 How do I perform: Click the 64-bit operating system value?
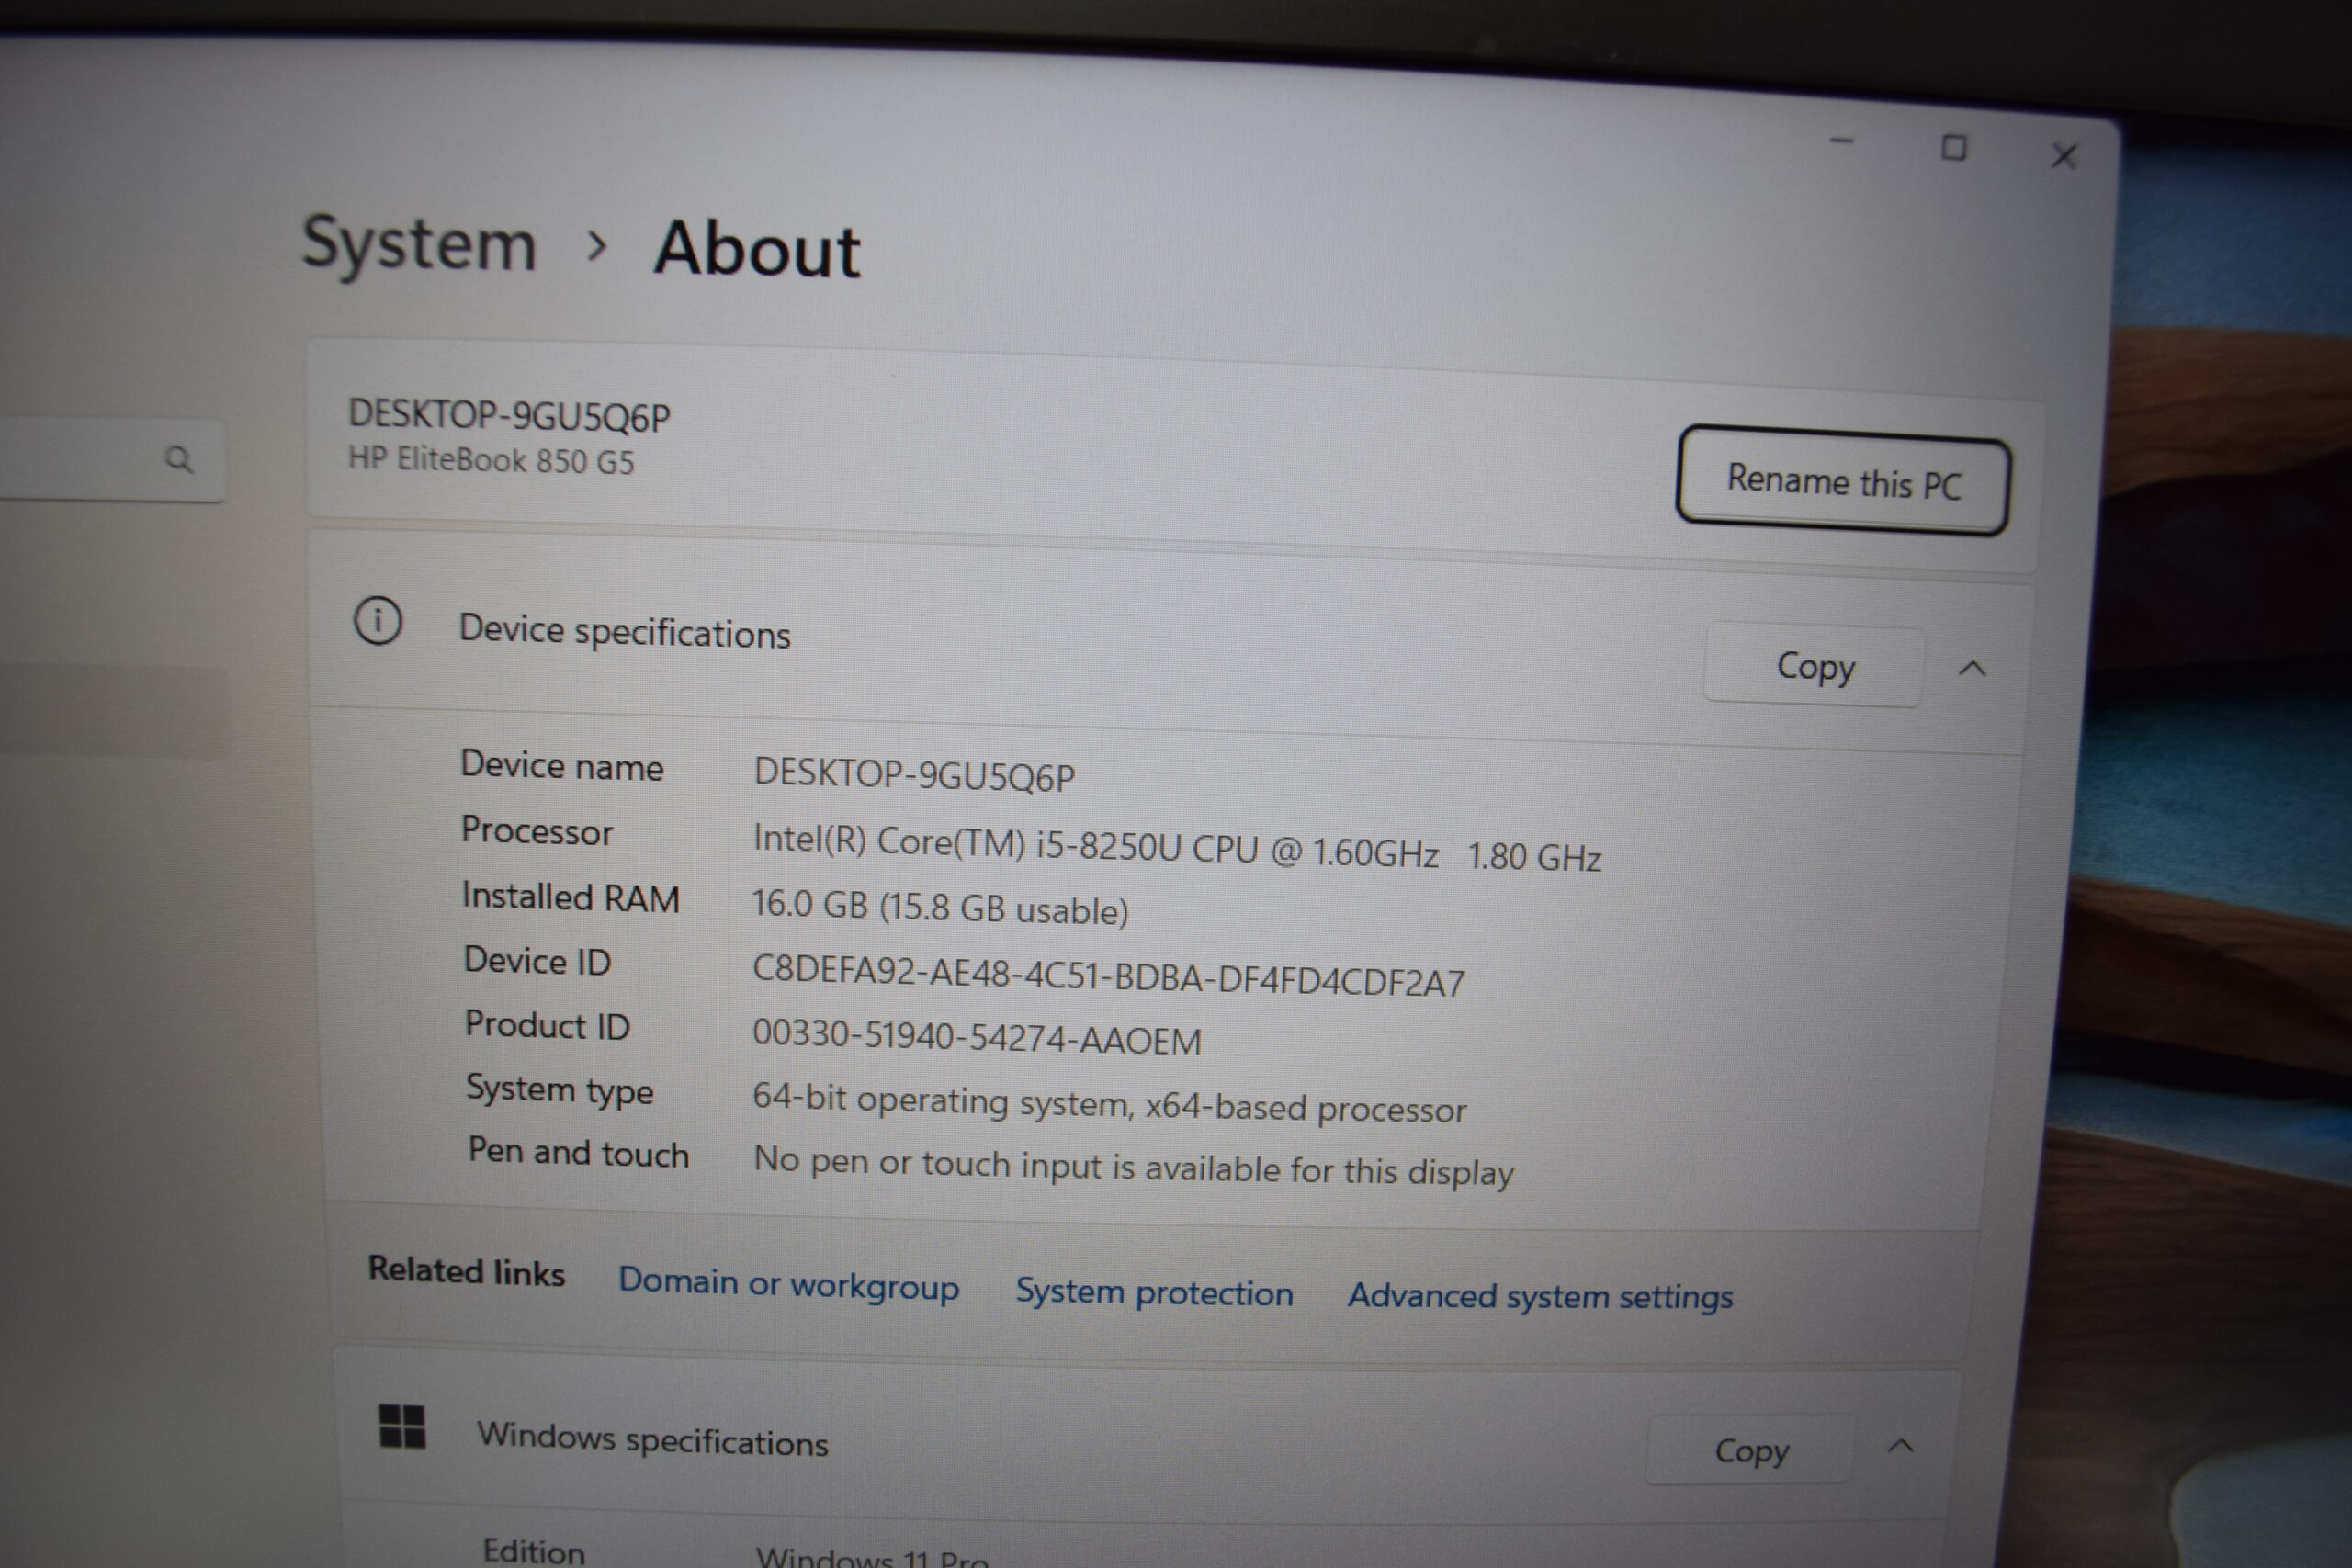(1109, 1103)
